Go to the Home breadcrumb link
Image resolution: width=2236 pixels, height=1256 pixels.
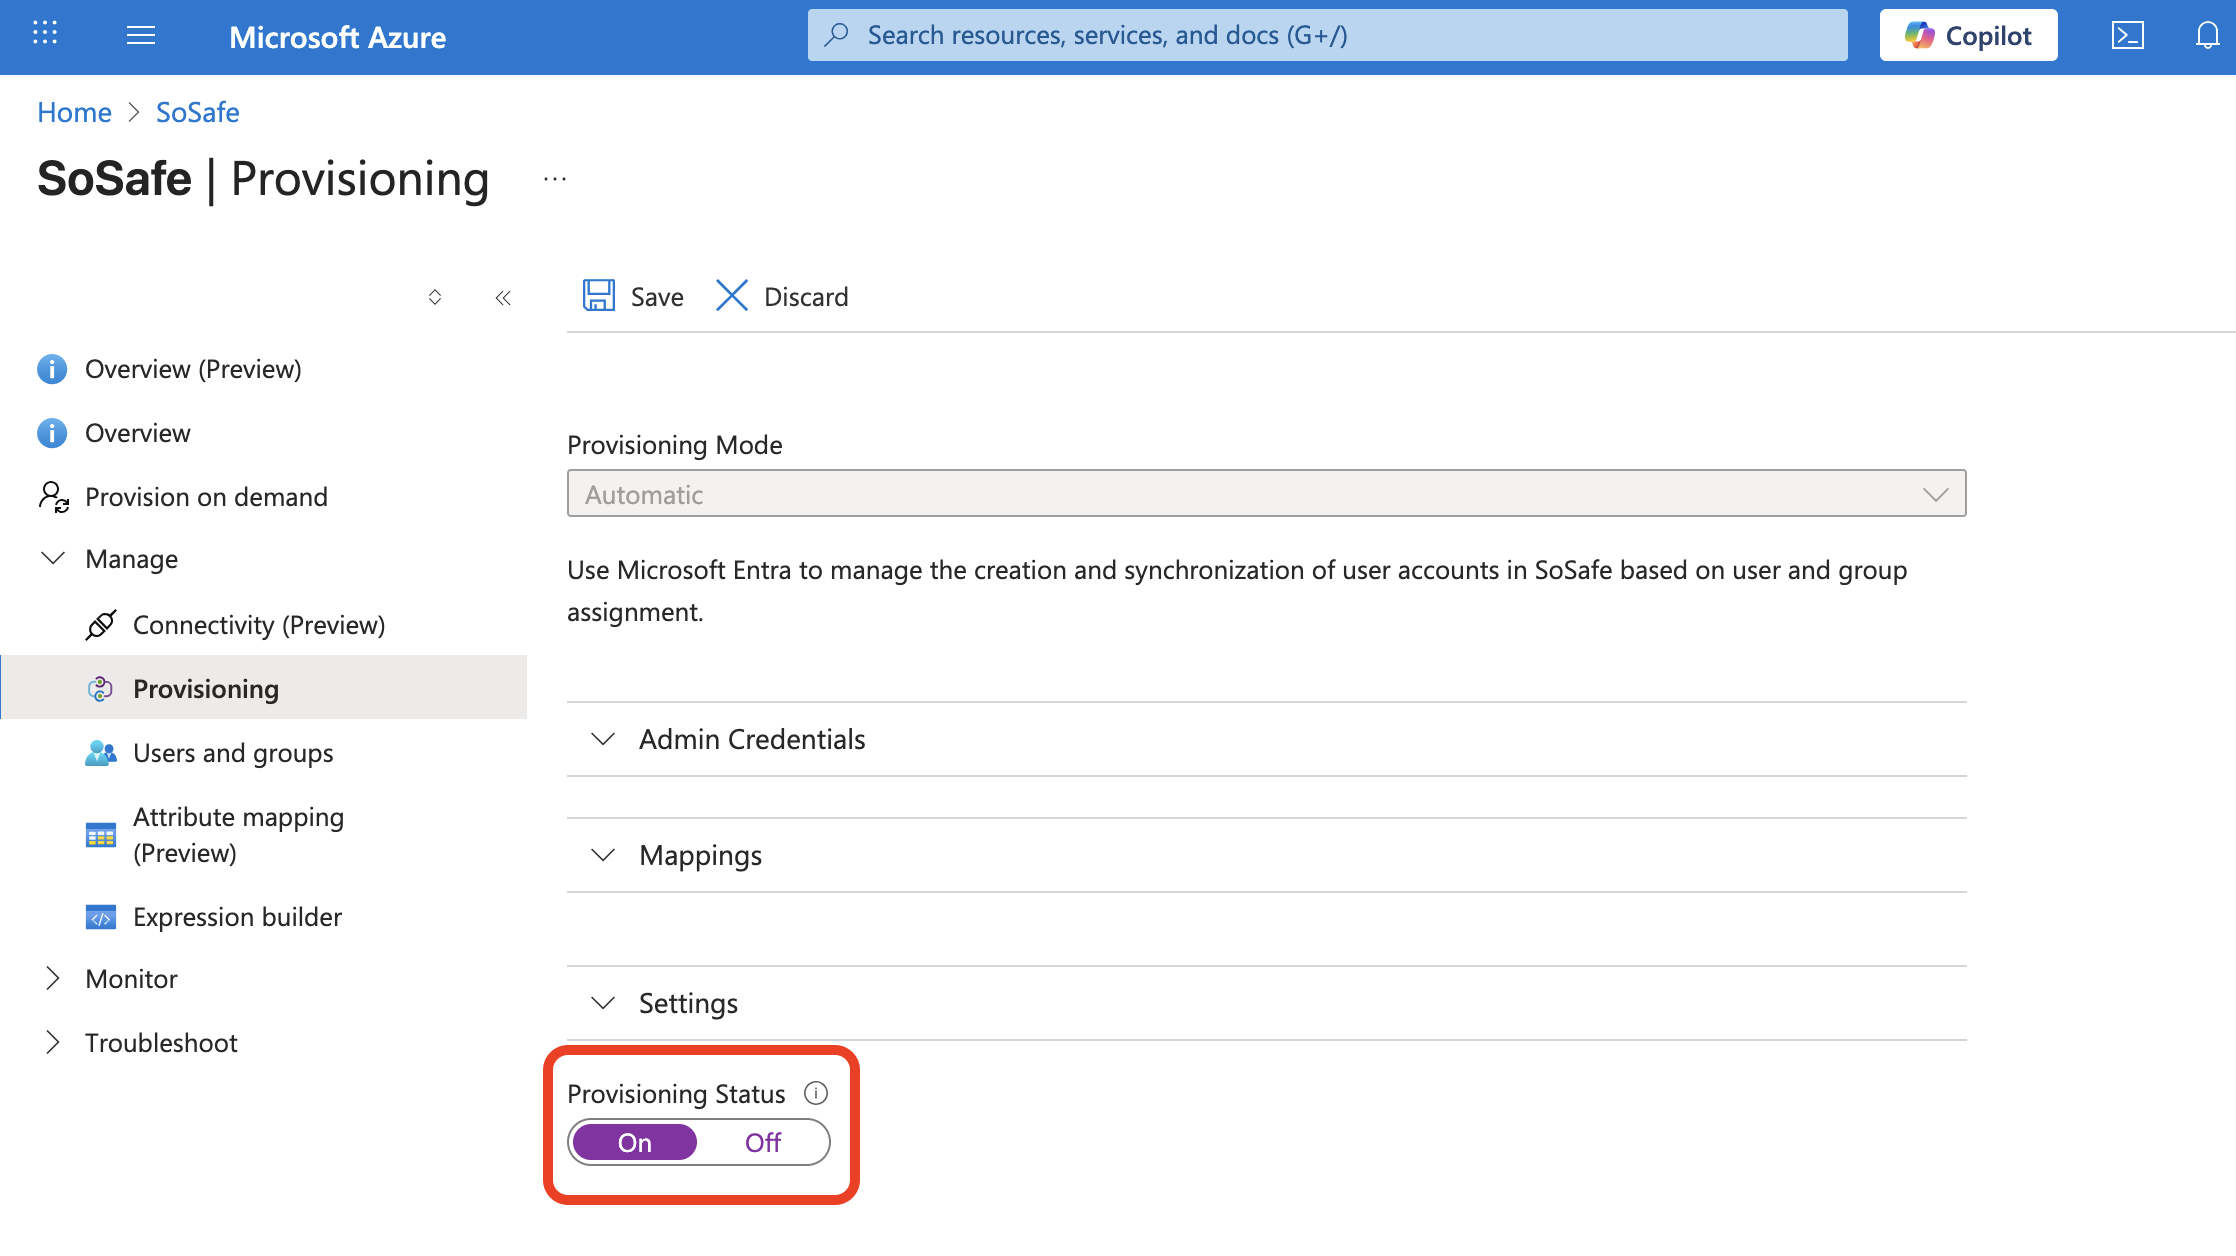(x=74, y=112)
